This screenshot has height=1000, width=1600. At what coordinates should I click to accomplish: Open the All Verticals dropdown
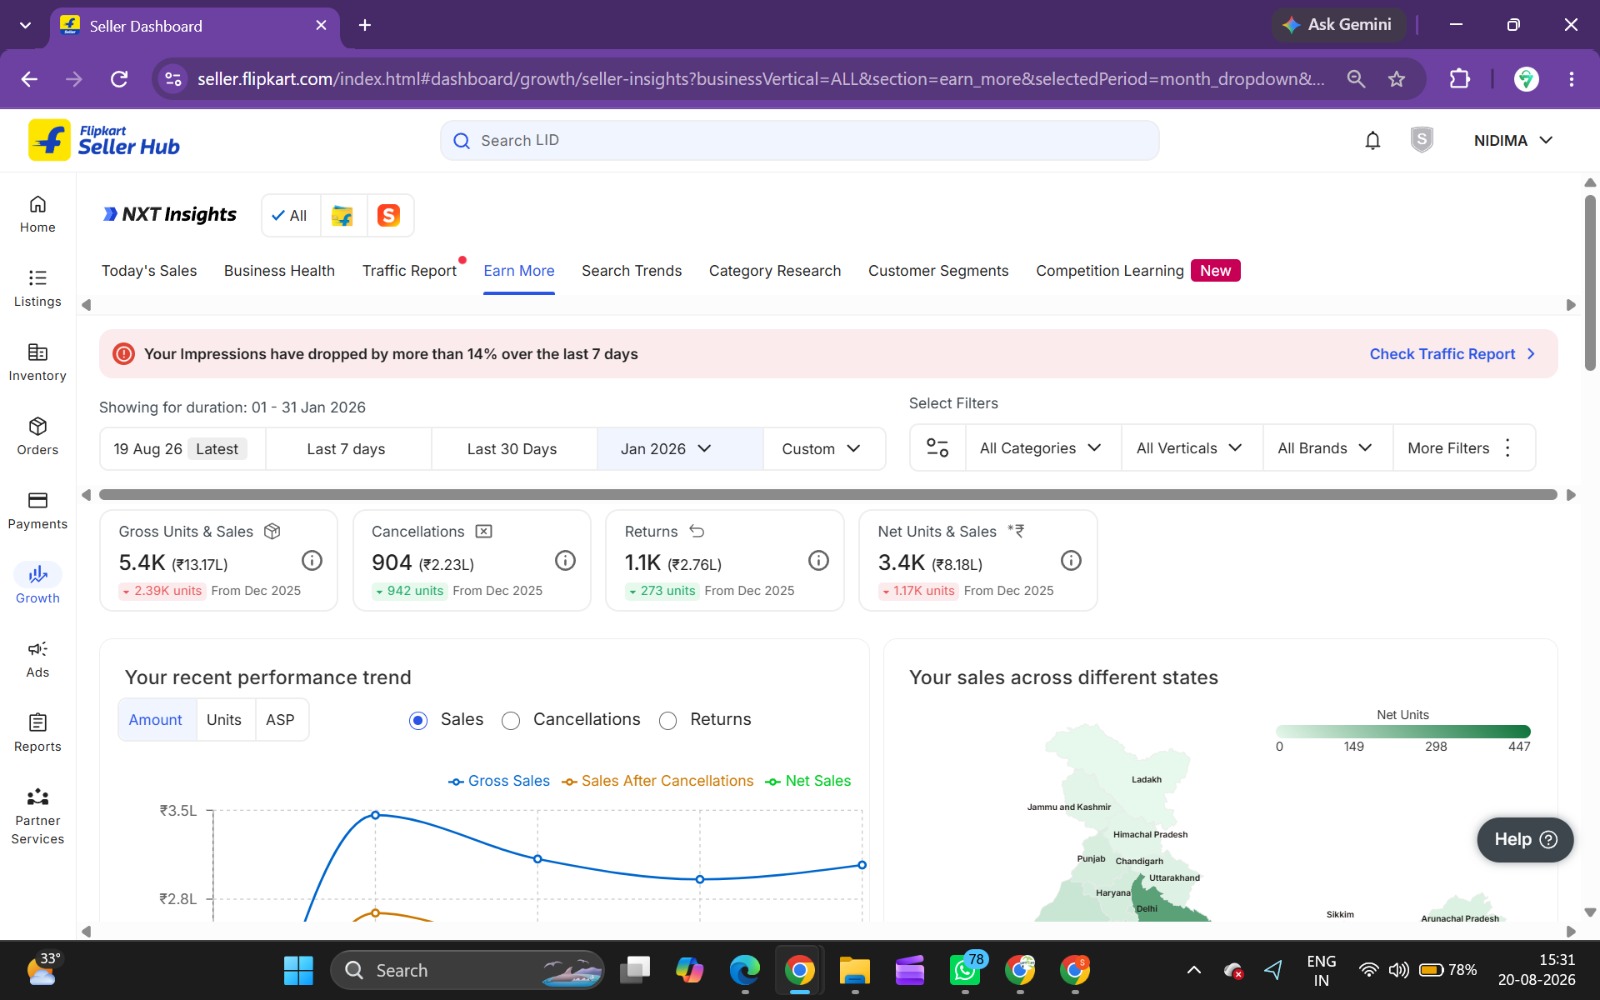pyautogui.click(x=1189, y=448)
